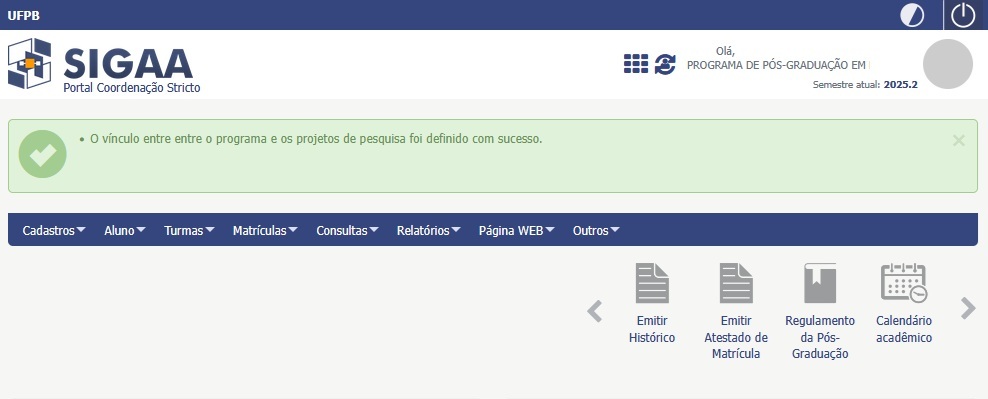Toggle the high-contrast mode icon

point(912,14)
